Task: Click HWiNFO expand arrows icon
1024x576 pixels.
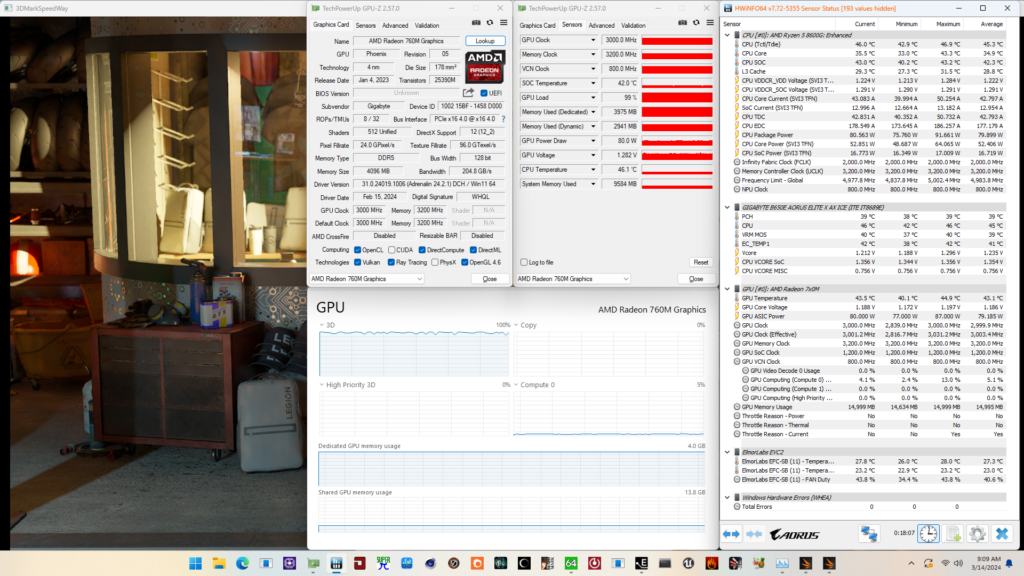Action: [731, 534]
